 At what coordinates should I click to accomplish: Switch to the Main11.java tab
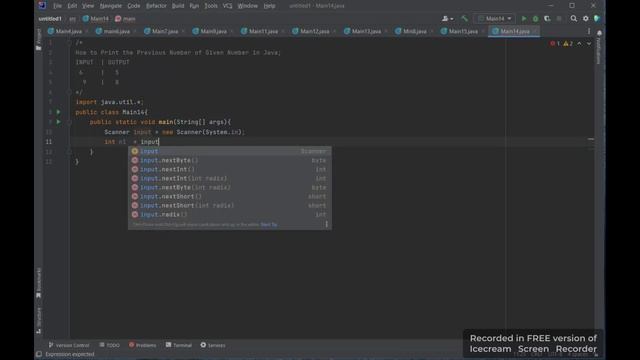click(x=263, y=31)
